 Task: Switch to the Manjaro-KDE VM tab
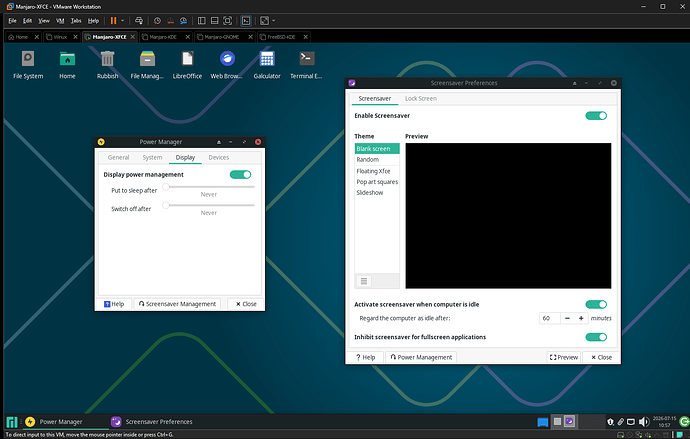[164, 37]
